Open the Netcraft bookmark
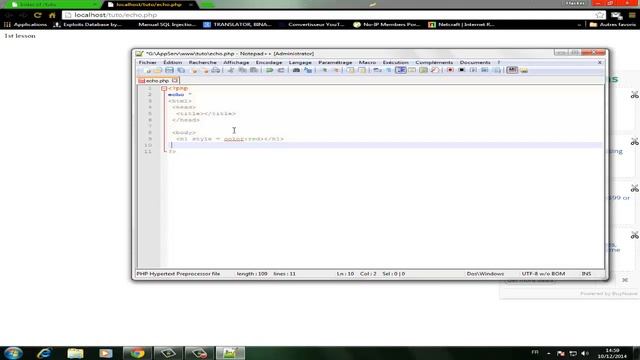Viewport: 640px width, 360px height. point(462,24)
